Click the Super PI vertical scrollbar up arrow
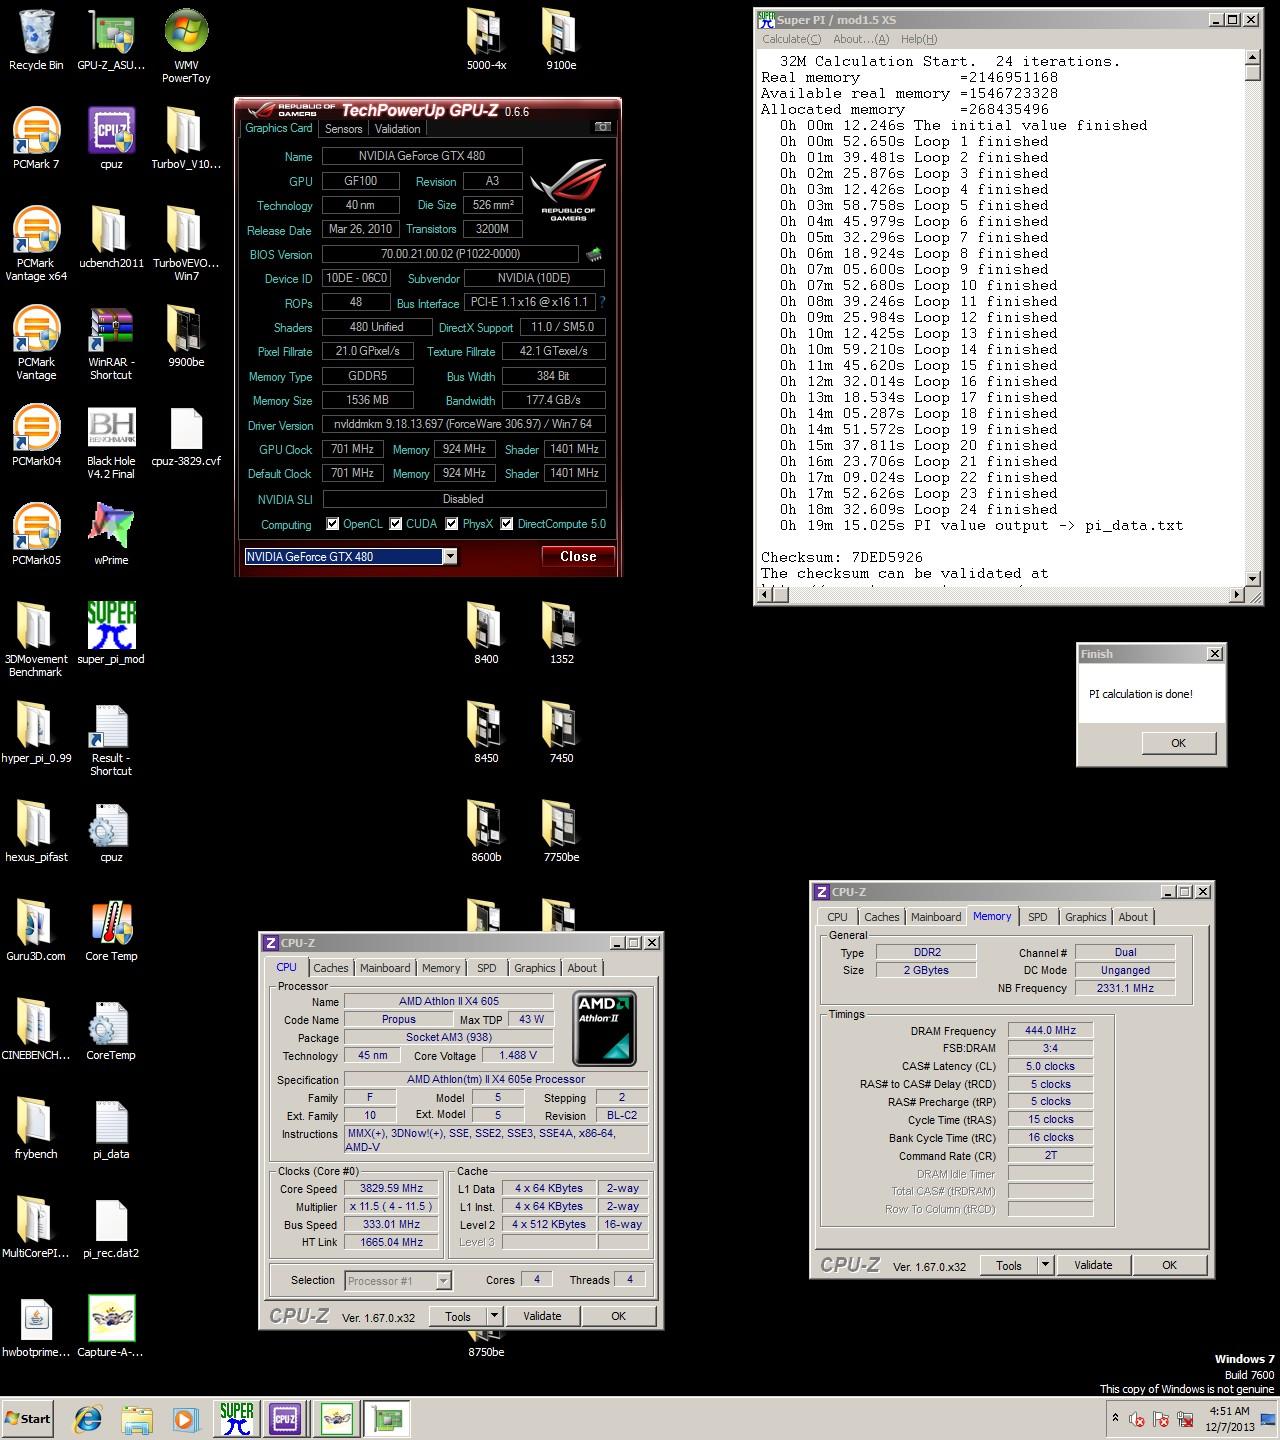This screenshot has height=1440, width=1280. coord(1253,59)
